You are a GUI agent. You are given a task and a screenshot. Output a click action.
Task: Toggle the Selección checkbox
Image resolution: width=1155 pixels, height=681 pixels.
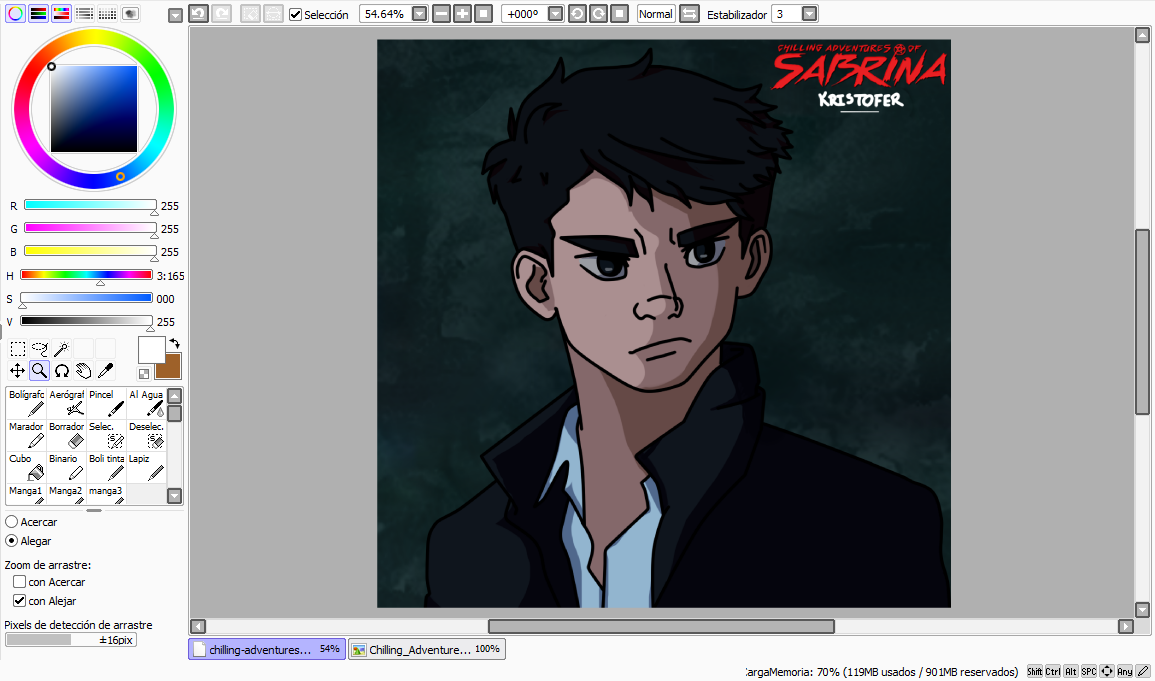click(x=295, y=15)
